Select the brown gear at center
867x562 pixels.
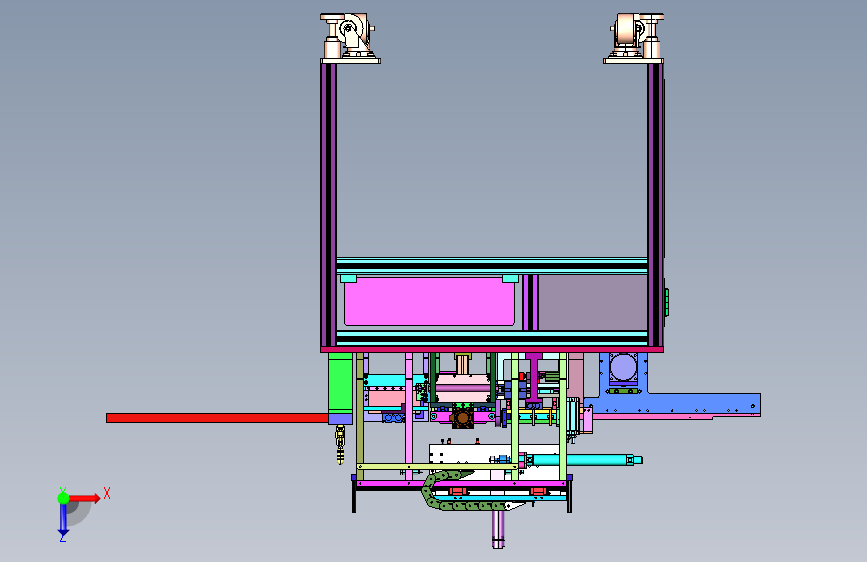tap(462, 418)
